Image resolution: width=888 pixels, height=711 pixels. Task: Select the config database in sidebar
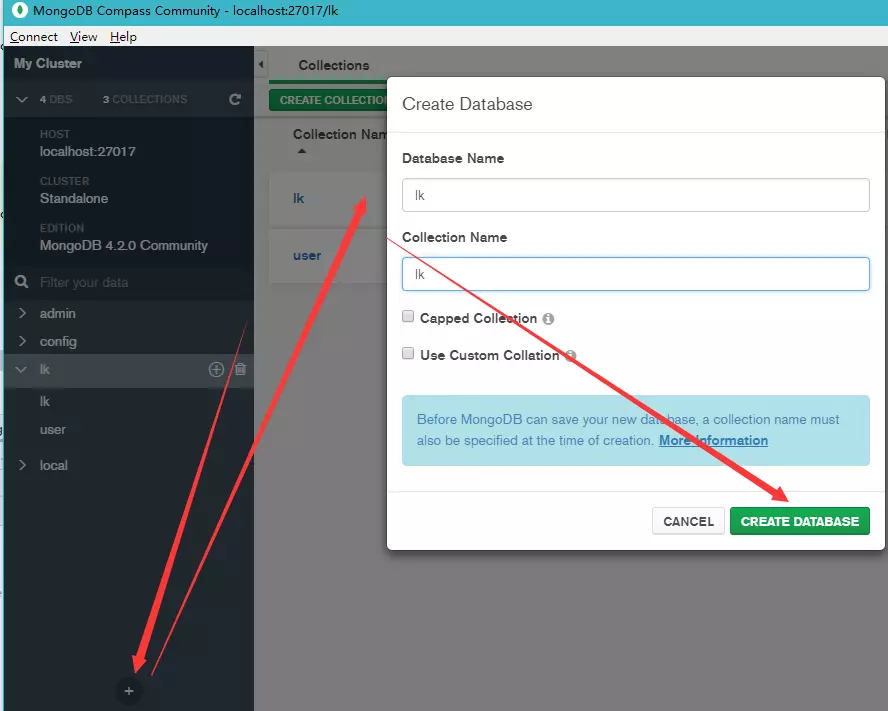[x=58, y=342]
